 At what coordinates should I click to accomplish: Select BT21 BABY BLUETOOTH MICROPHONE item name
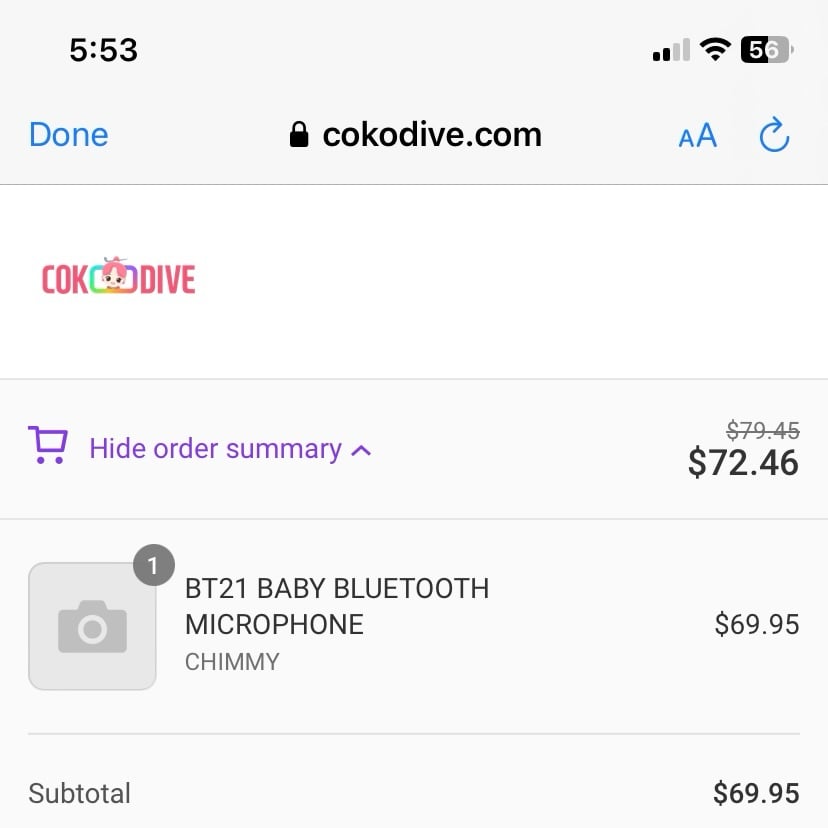point(337,606)
